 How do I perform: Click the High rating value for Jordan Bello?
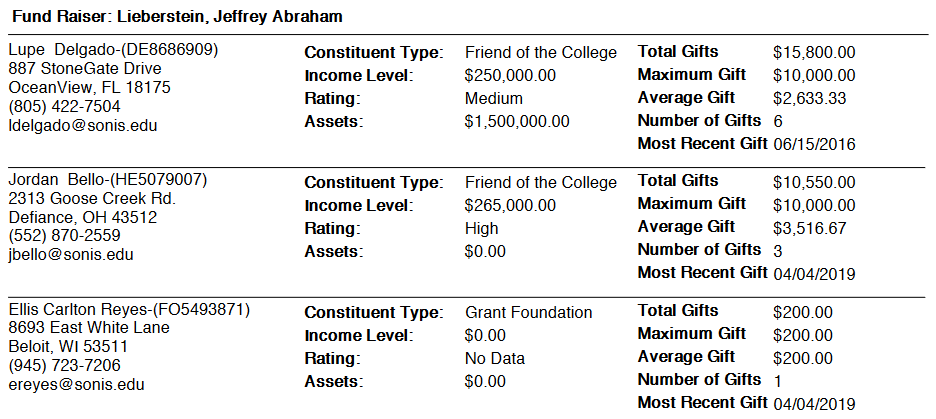(482, 228)
